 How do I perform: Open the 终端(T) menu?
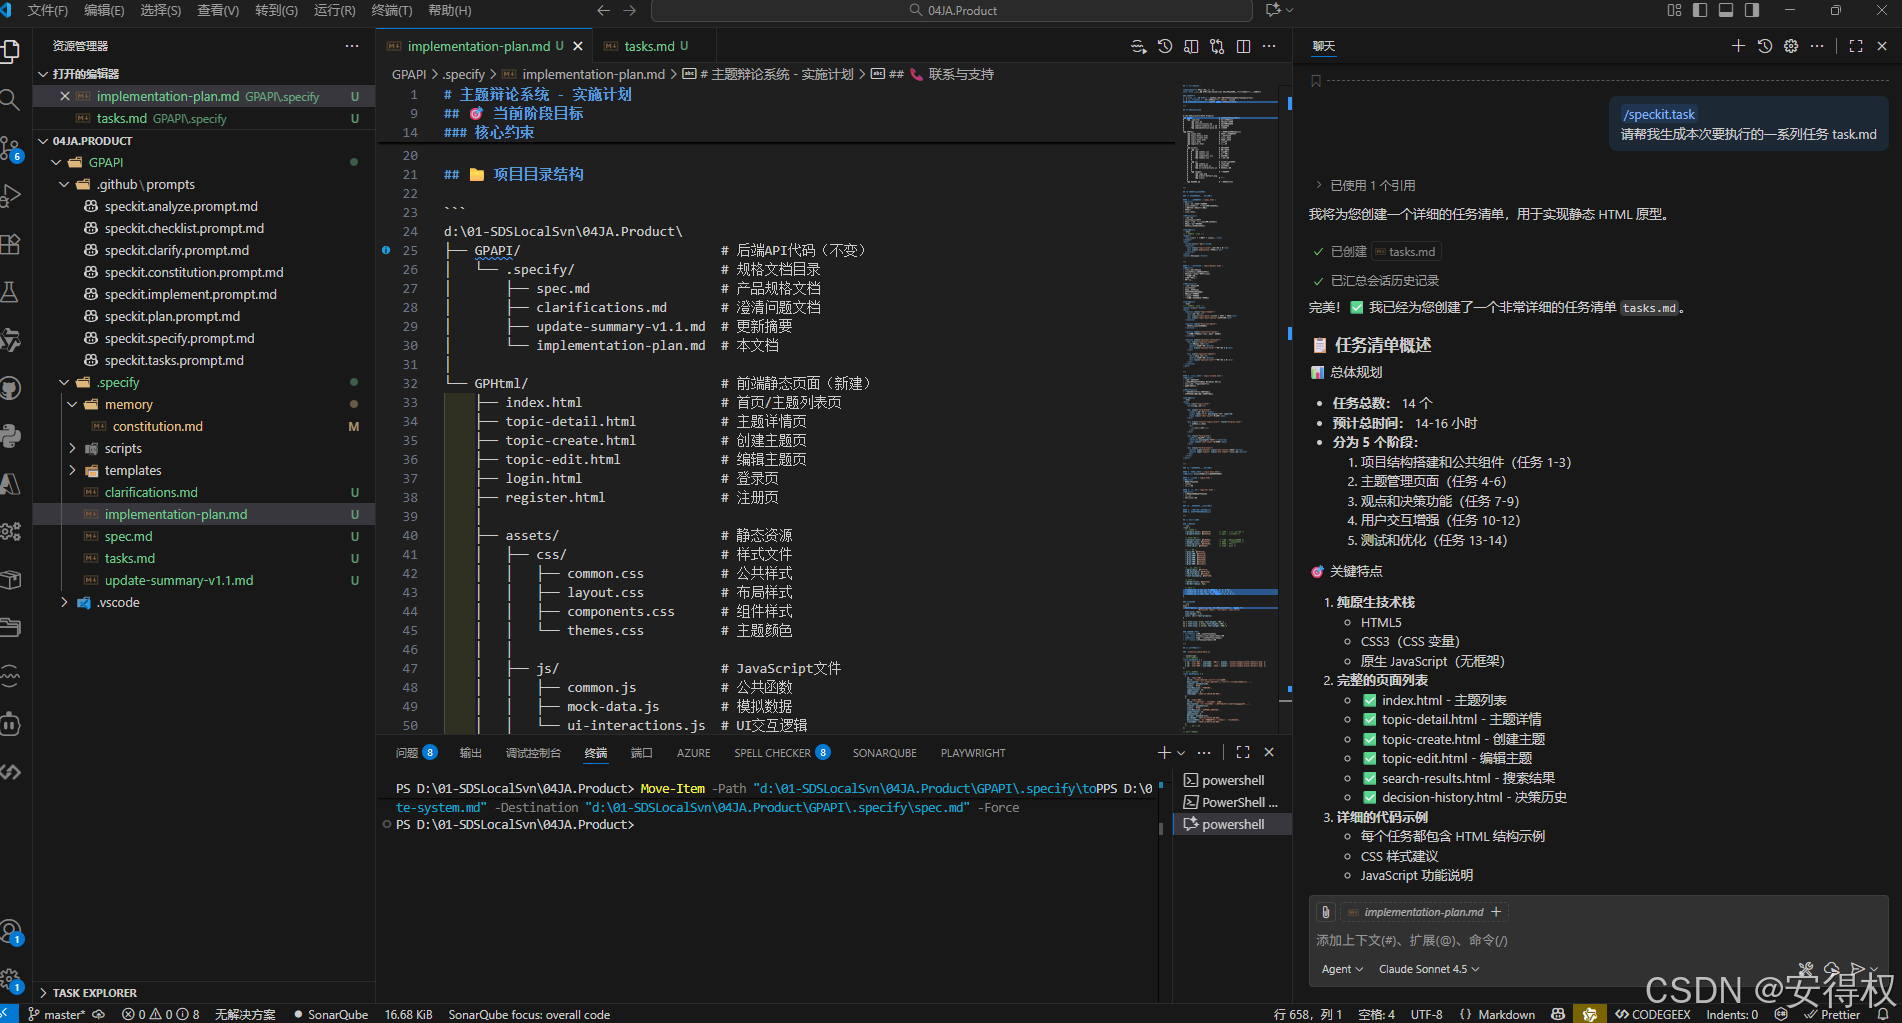tap(392, 10)
